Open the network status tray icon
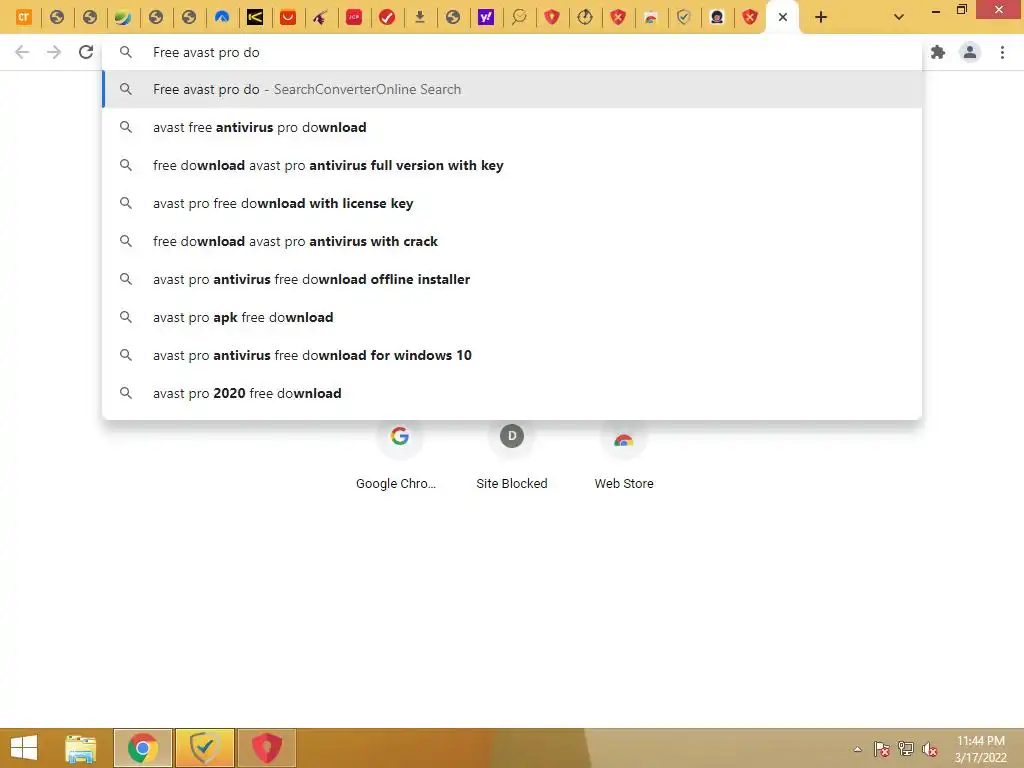The height and width of the screenshot is (768, 1024). (x=906, y=749)
